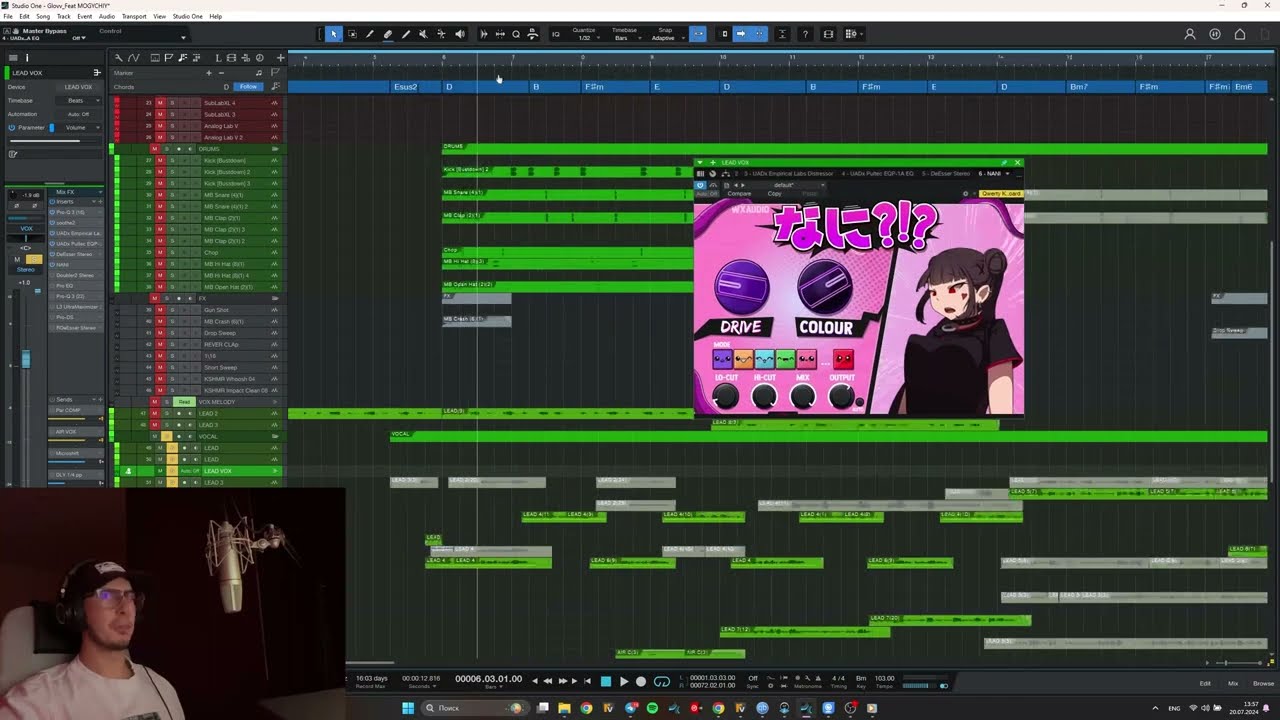Toggle the chord track Follow button

[248, 87]
